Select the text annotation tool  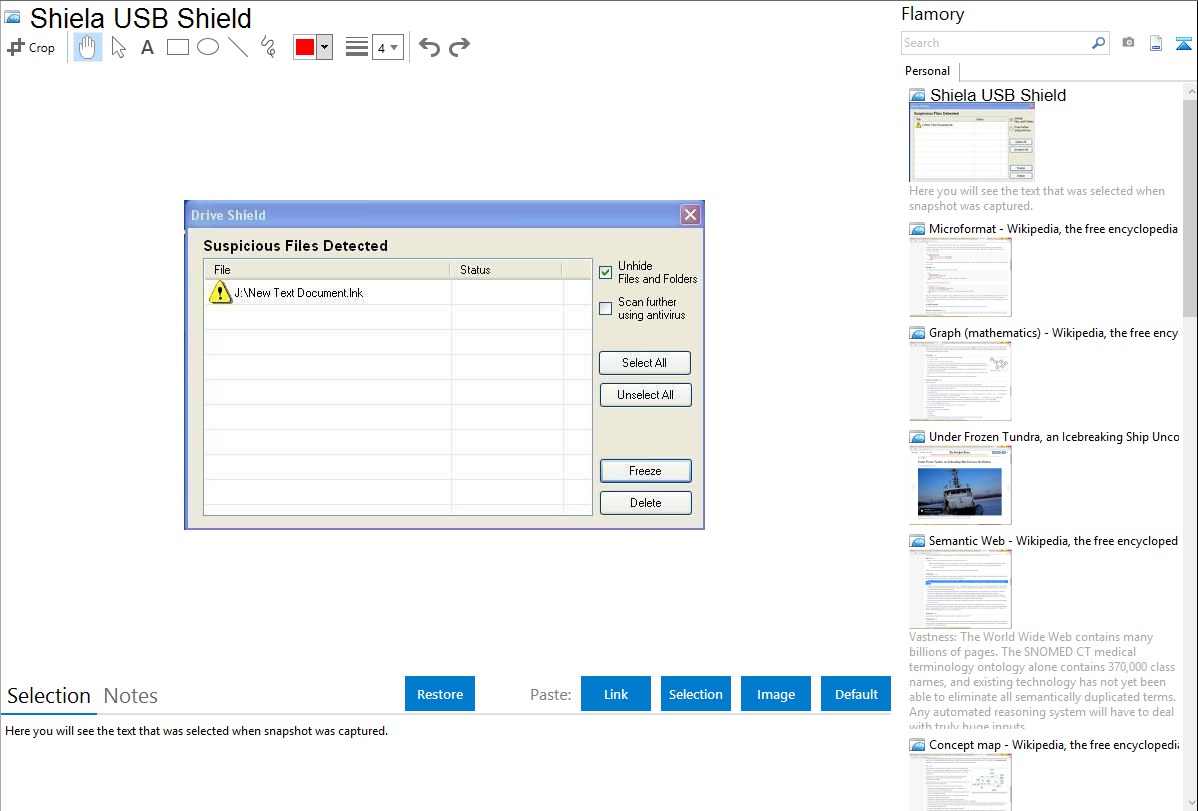point(147,47)
